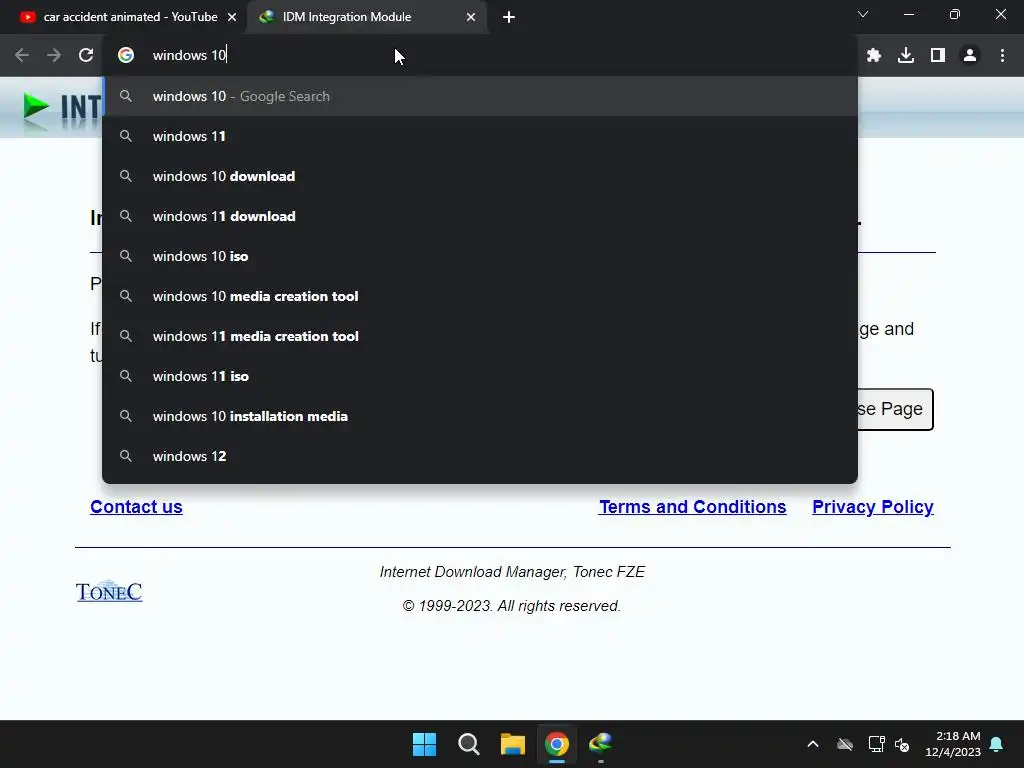
Task: Click the © 1999-2023. All rights reserved text
Action: point(511,606)
